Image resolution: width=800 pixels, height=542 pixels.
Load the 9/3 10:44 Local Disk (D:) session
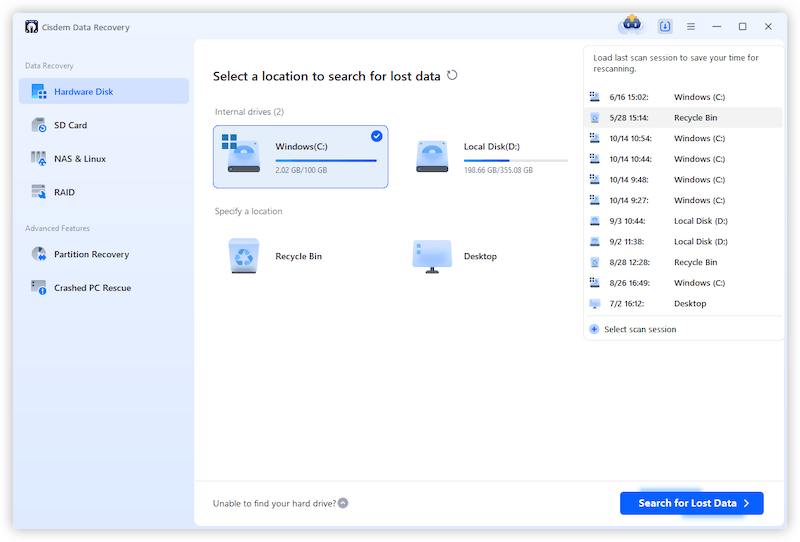(683, 221)
